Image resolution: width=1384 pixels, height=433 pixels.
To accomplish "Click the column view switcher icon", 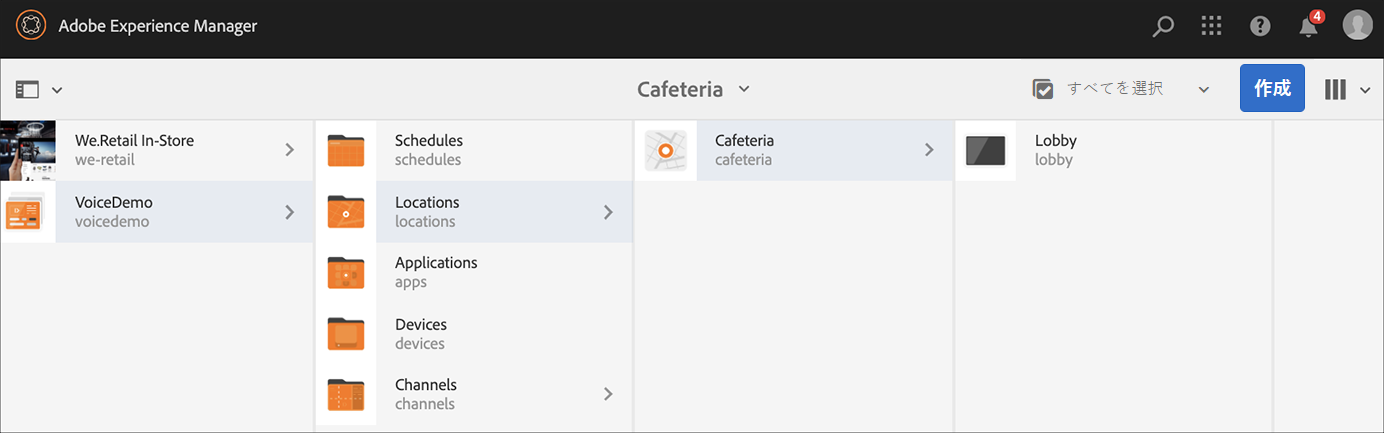I will pyautogui.click(x=1336, y=90).
